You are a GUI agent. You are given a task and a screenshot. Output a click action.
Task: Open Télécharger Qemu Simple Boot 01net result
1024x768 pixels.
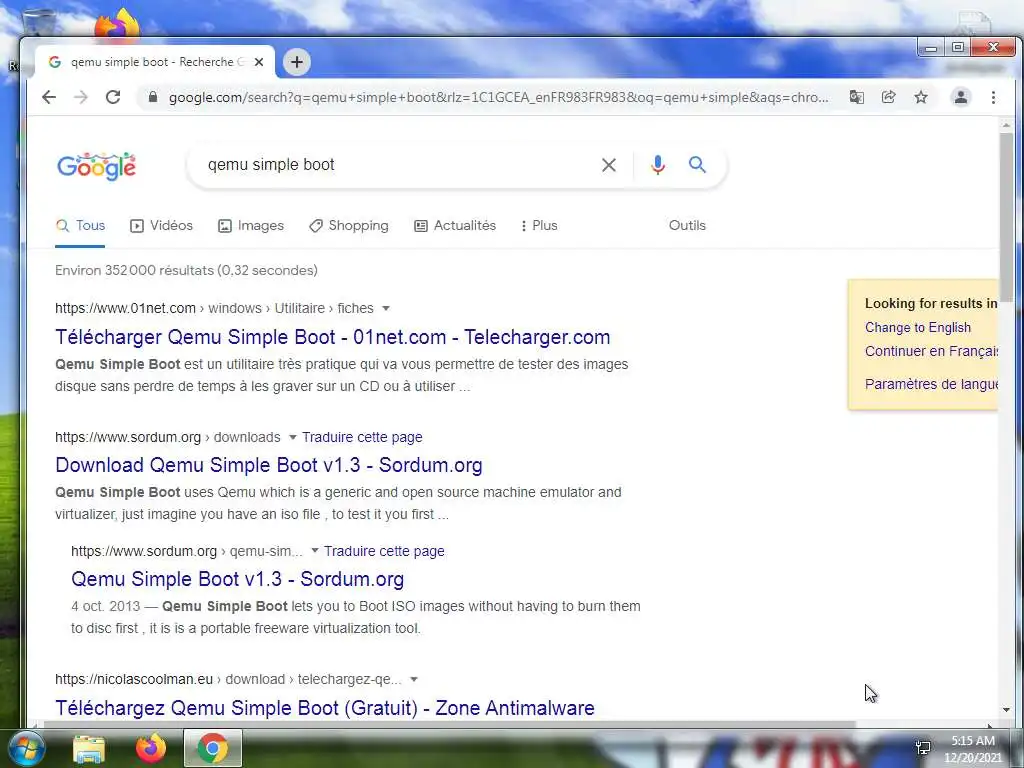pyautogui.click(x=332, y=337)
